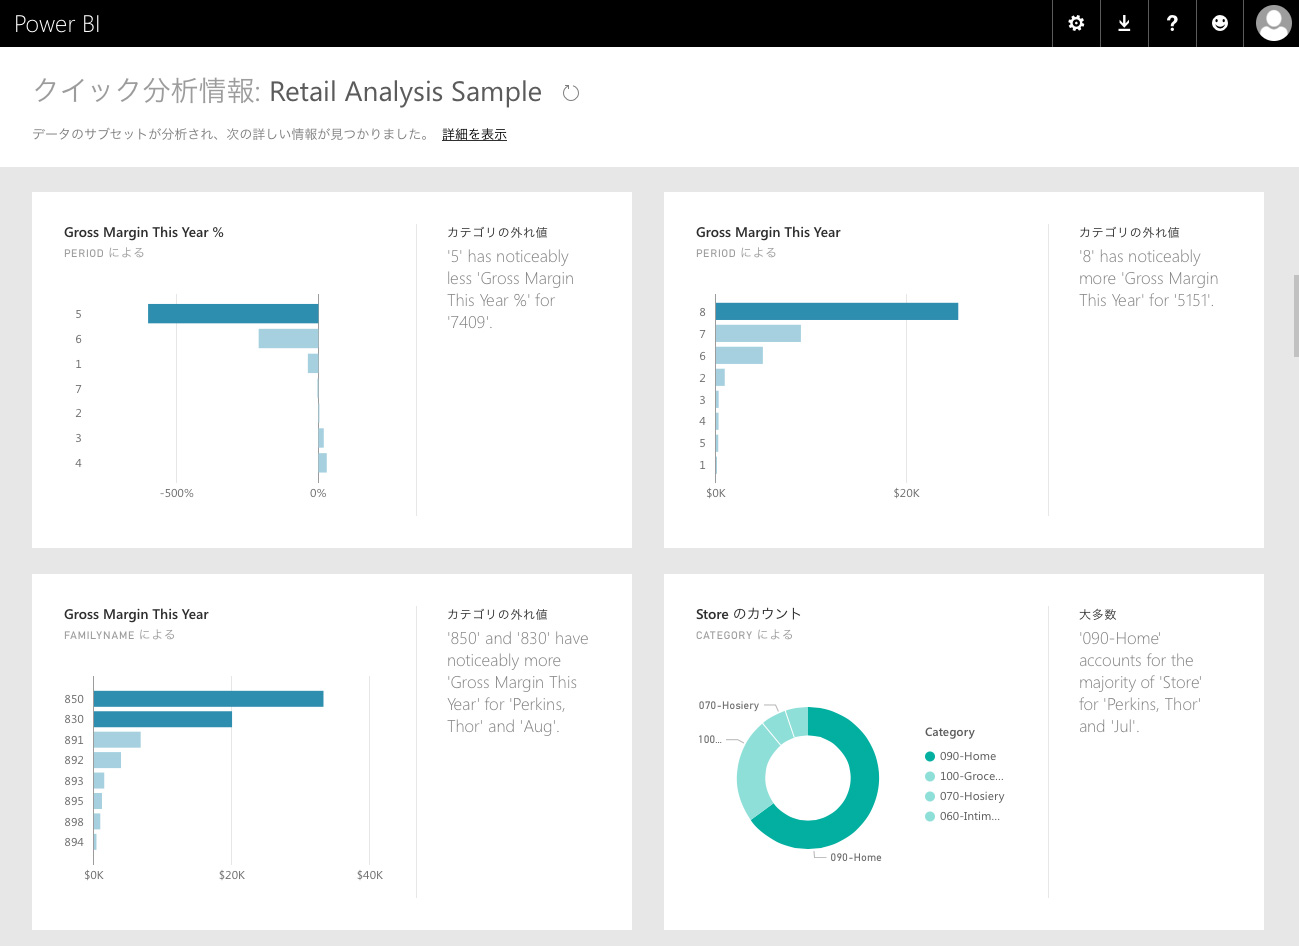Select the period 5 bar in Gross Margin %
Viewport: 1299px width, 946px height.
tap(233, 314)
